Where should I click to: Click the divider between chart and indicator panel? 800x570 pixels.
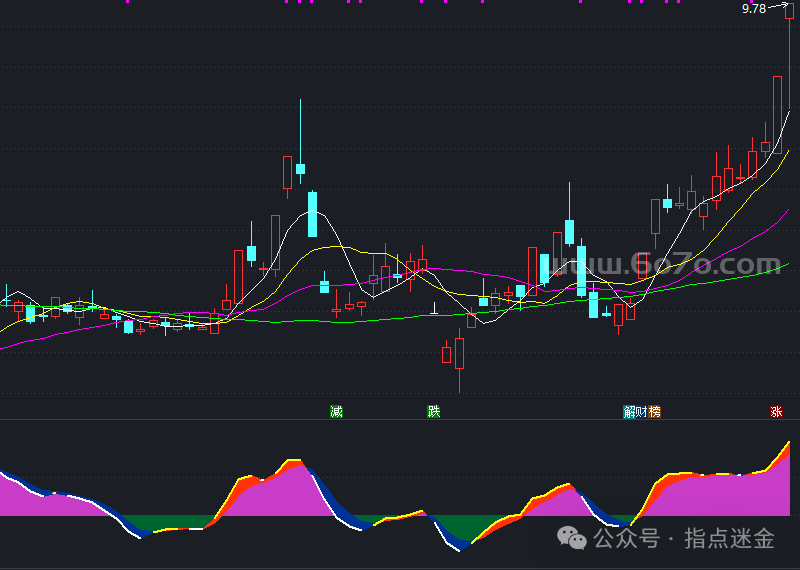point(400,420)
